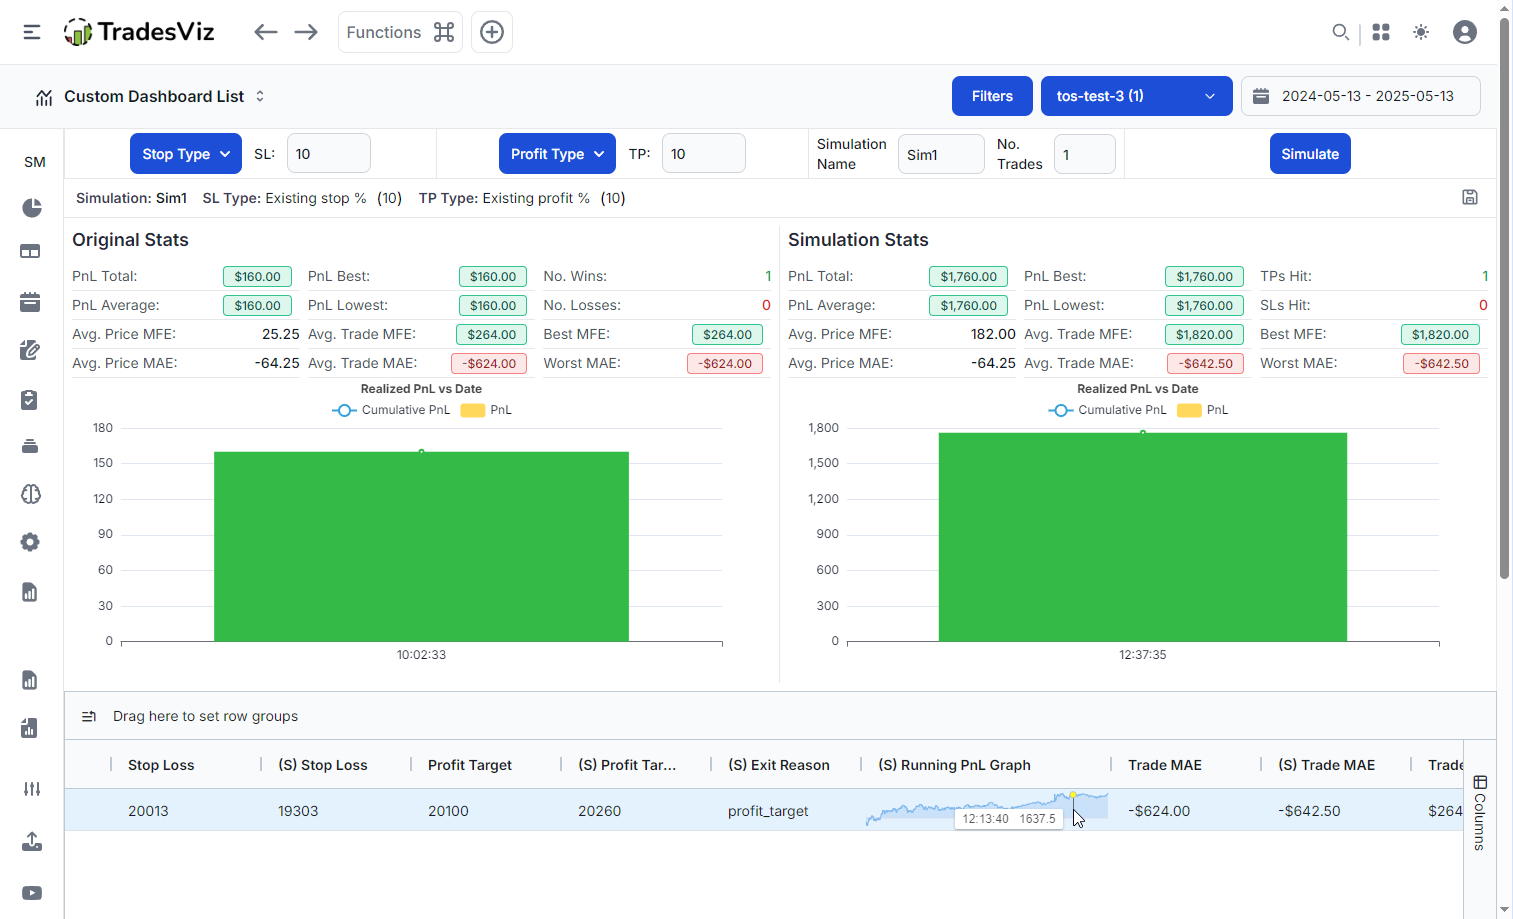The height and width of the screenshot is (919, 1513).
Task: Click the search magnifier icon
Action: [x=1340, y=32]
